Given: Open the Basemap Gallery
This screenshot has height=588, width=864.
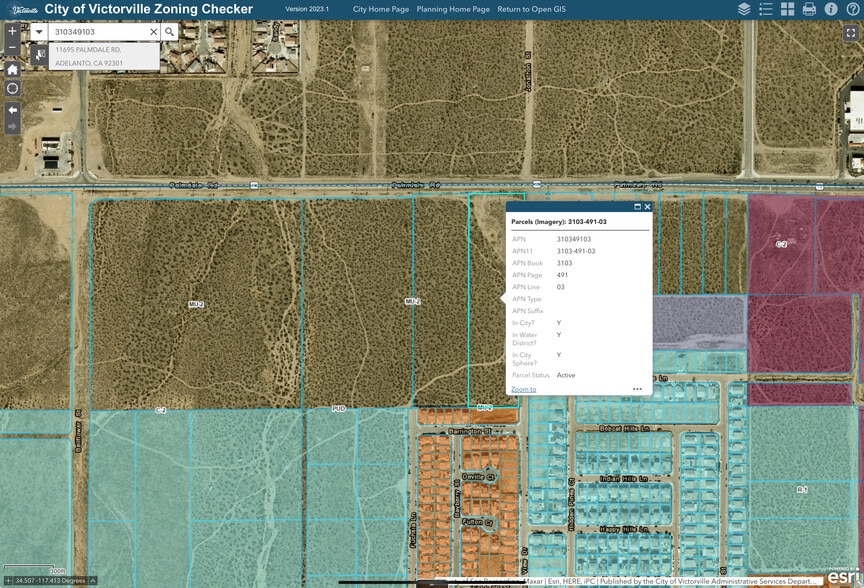Looking at the screenshot, I should pyautogui.click(x=788, y=9).
